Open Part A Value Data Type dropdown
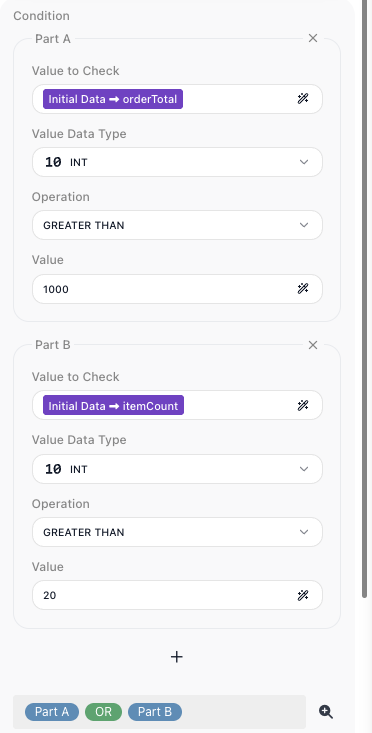 point(177,162)
